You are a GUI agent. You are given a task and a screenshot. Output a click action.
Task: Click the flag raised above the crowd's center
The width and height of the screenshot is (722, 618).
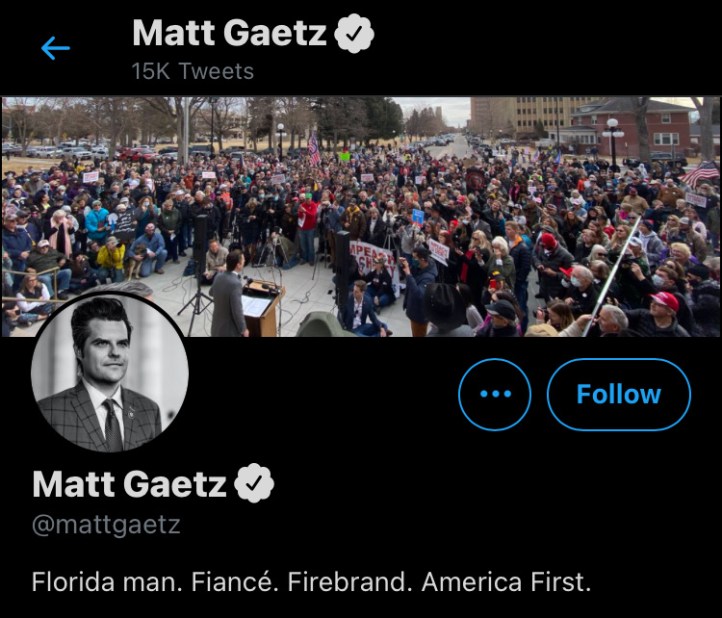point(314,148)
